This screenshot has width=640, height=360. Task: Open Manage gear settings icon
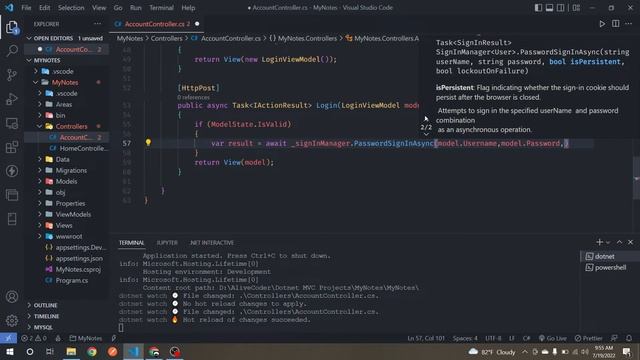click(12, 320)
